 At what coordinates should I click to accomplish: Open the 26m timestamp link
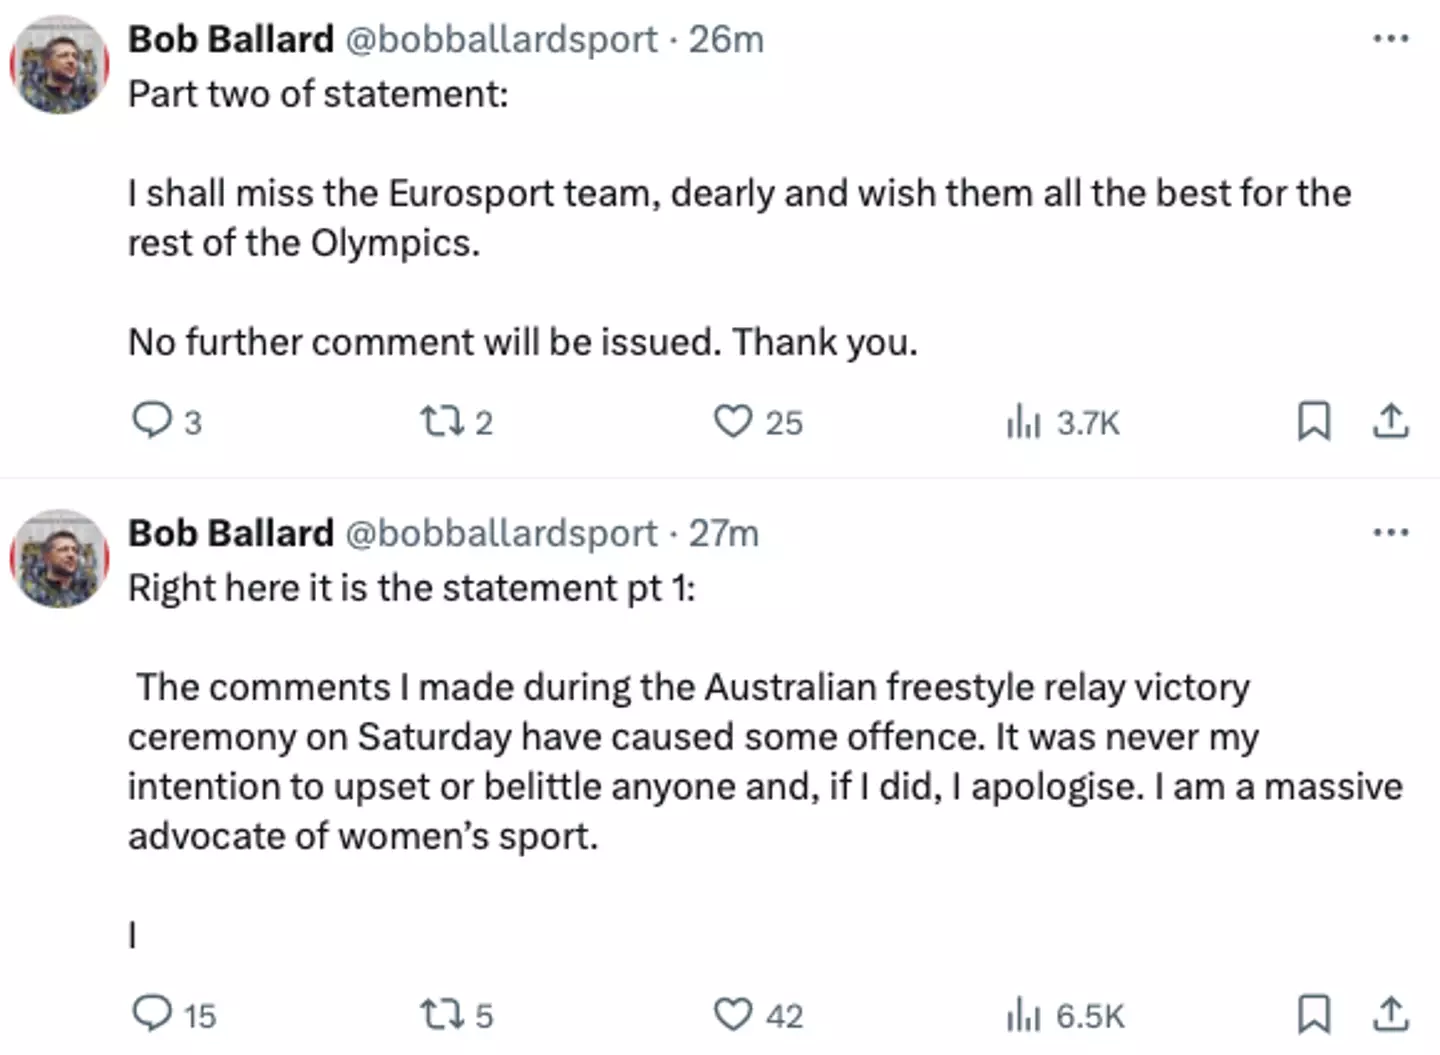[x=726, y=39]
